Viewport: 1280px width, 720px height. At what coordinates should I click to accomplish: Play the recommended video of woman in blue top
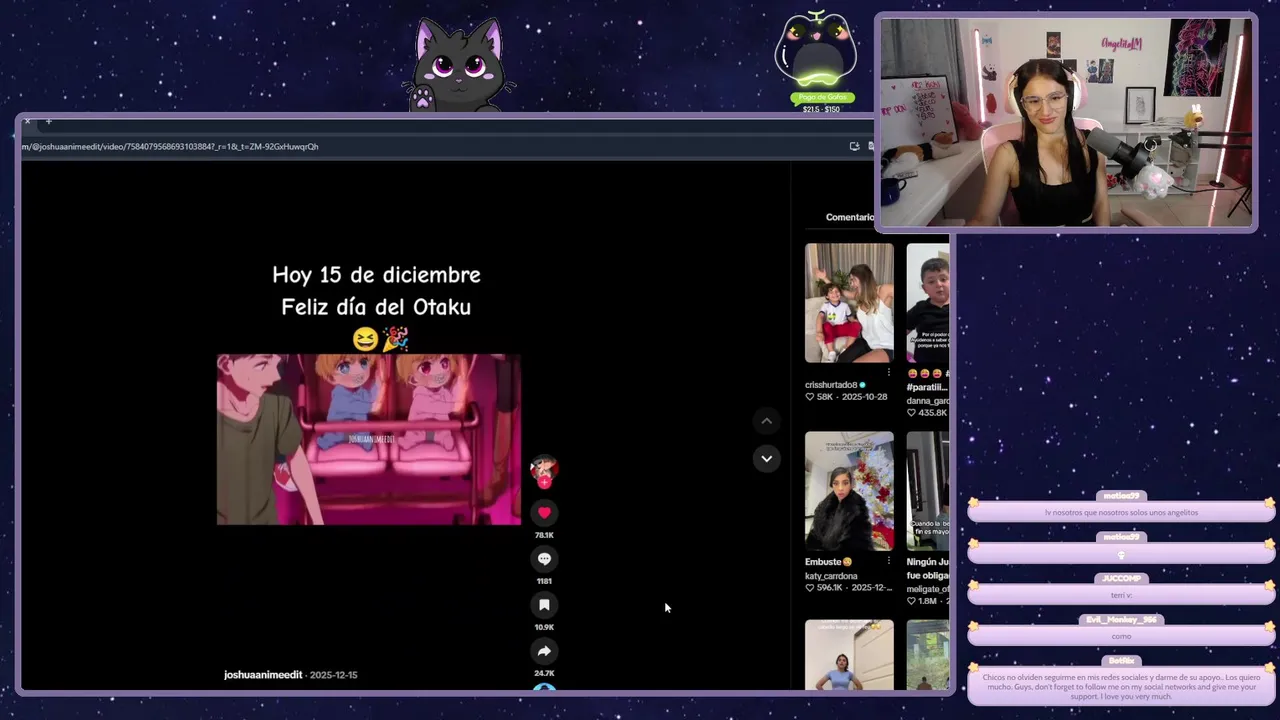pos(849,655)
